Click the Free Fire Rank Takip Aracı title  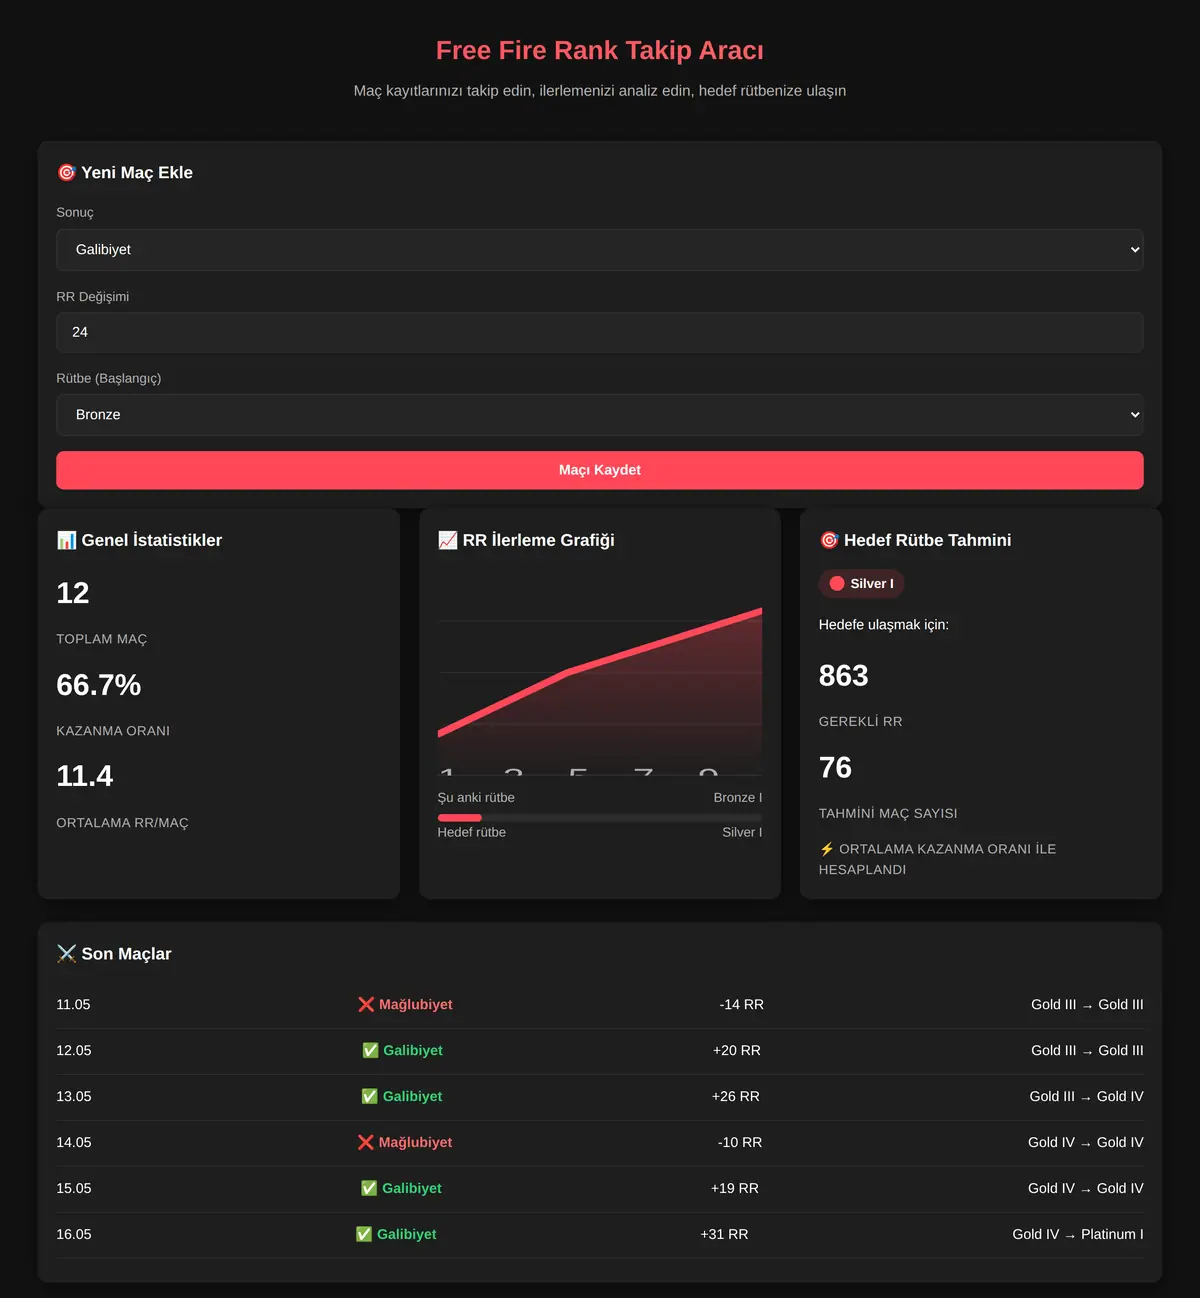(600, 50)
